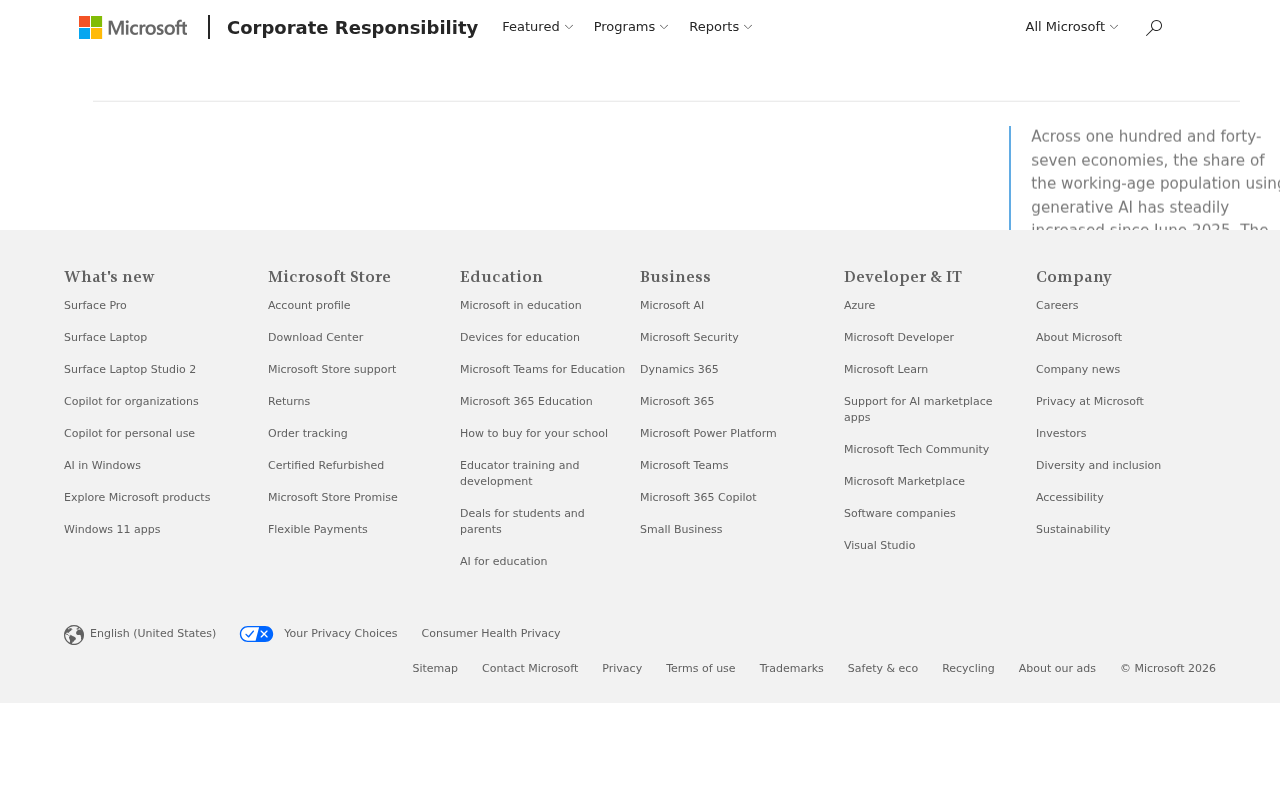Open the Sitemap link
This screenshot has width=1280, height=800.
[x=435, y=669]
